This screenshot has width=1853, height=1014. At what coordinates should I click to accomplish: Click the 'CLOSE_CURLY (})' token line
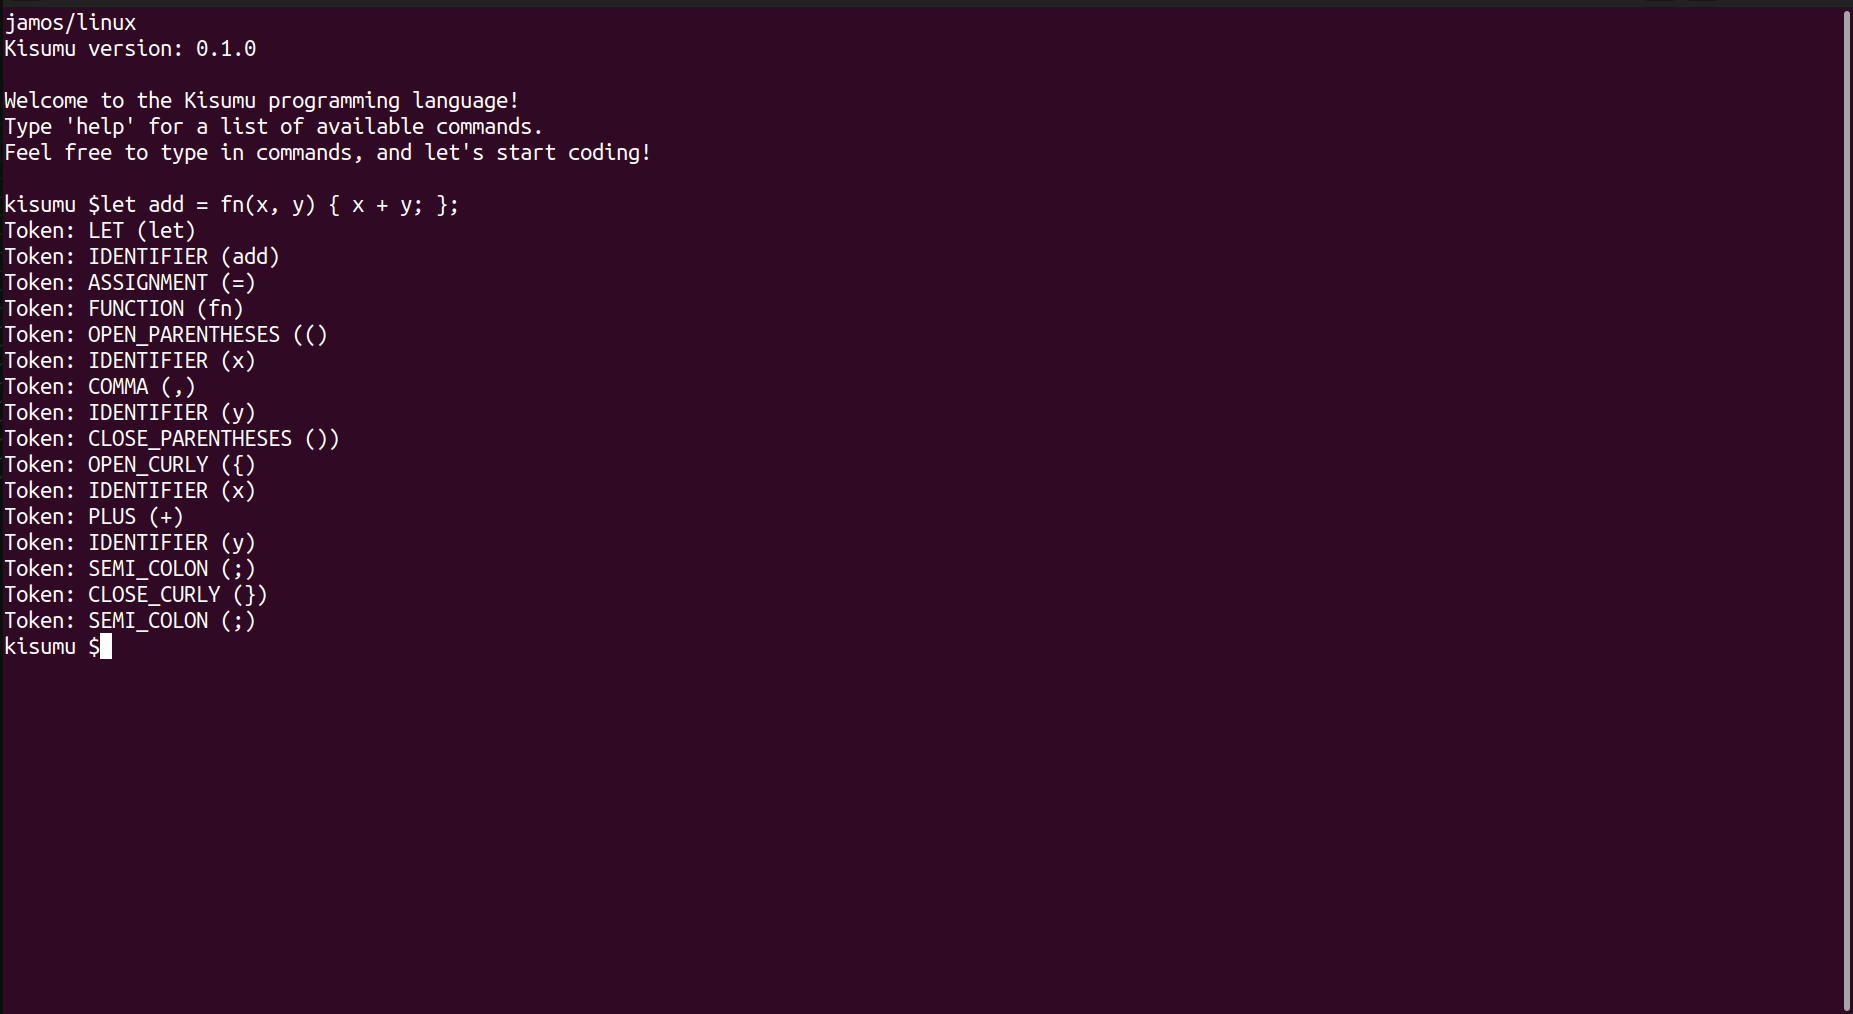177,595
